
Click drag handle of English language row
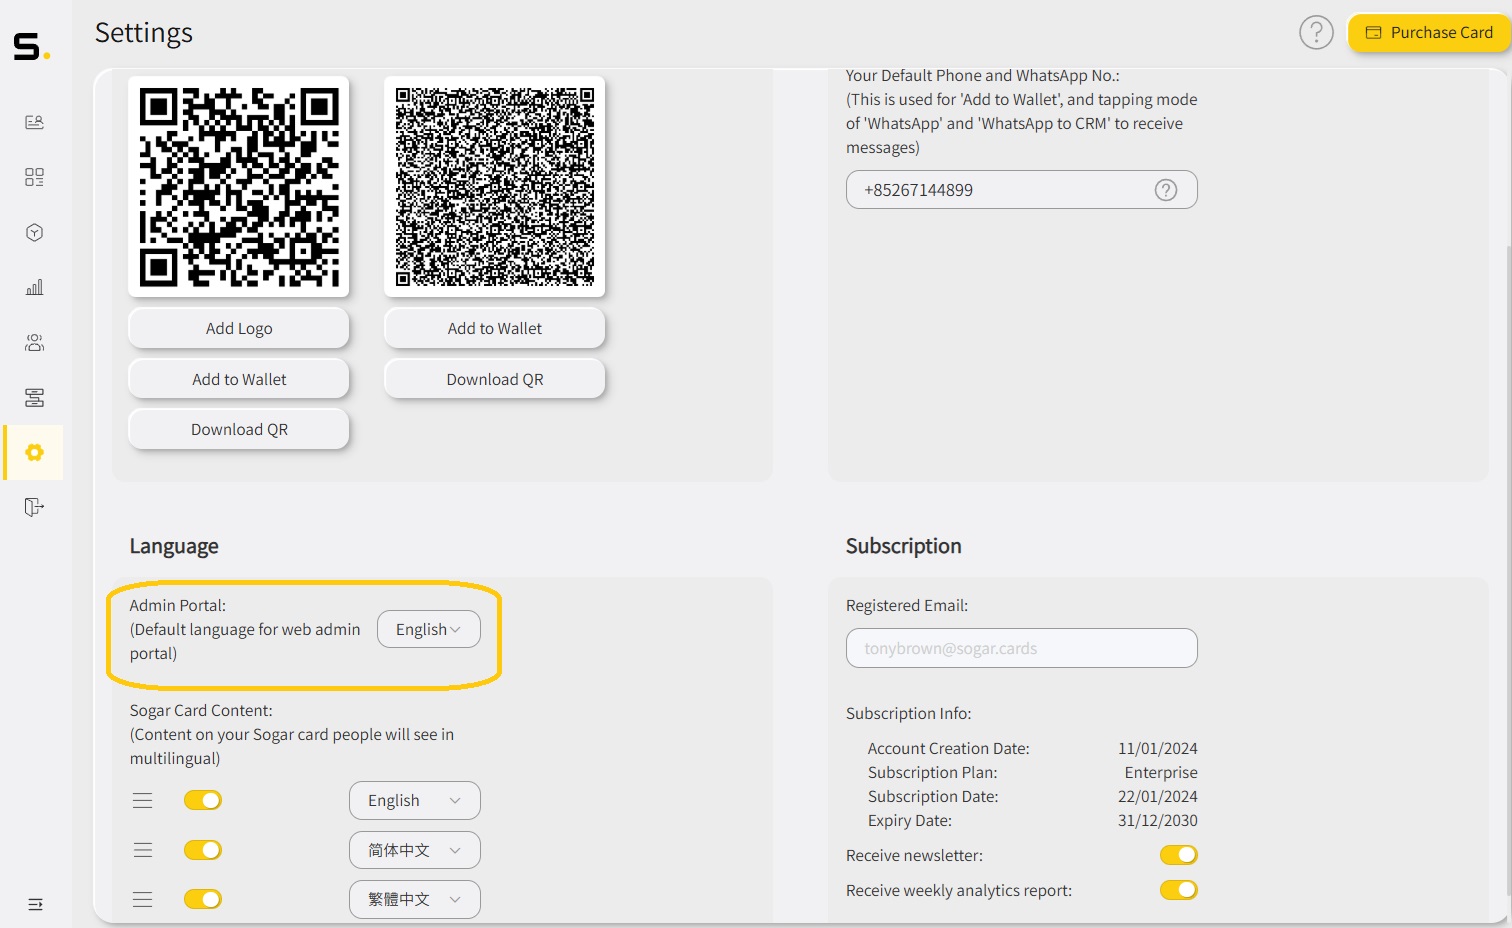[143, 800]
